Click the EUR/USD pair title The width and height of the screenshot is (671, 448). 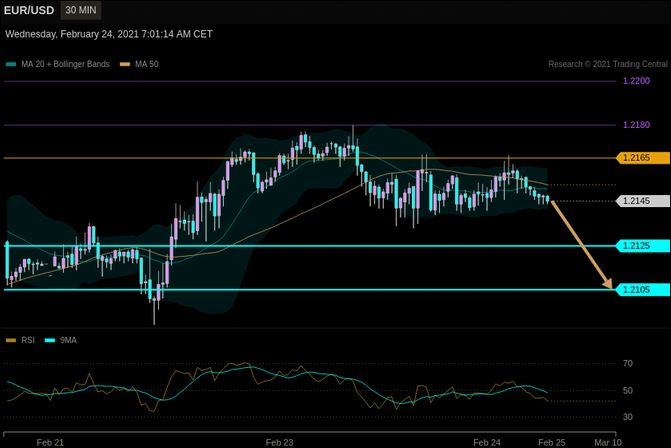tap(29, 10)
